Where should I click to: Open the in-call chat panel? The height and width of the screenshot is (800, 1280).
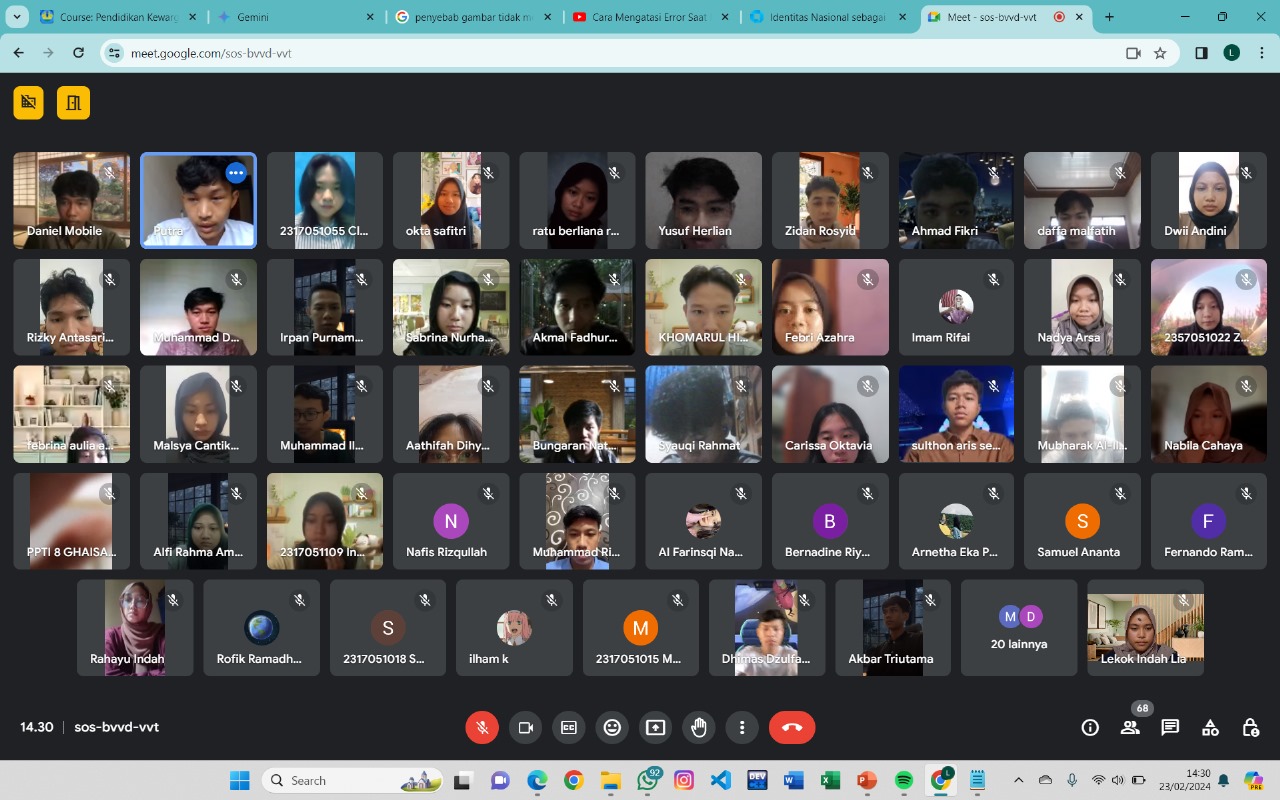click(x=1170, y=728)
